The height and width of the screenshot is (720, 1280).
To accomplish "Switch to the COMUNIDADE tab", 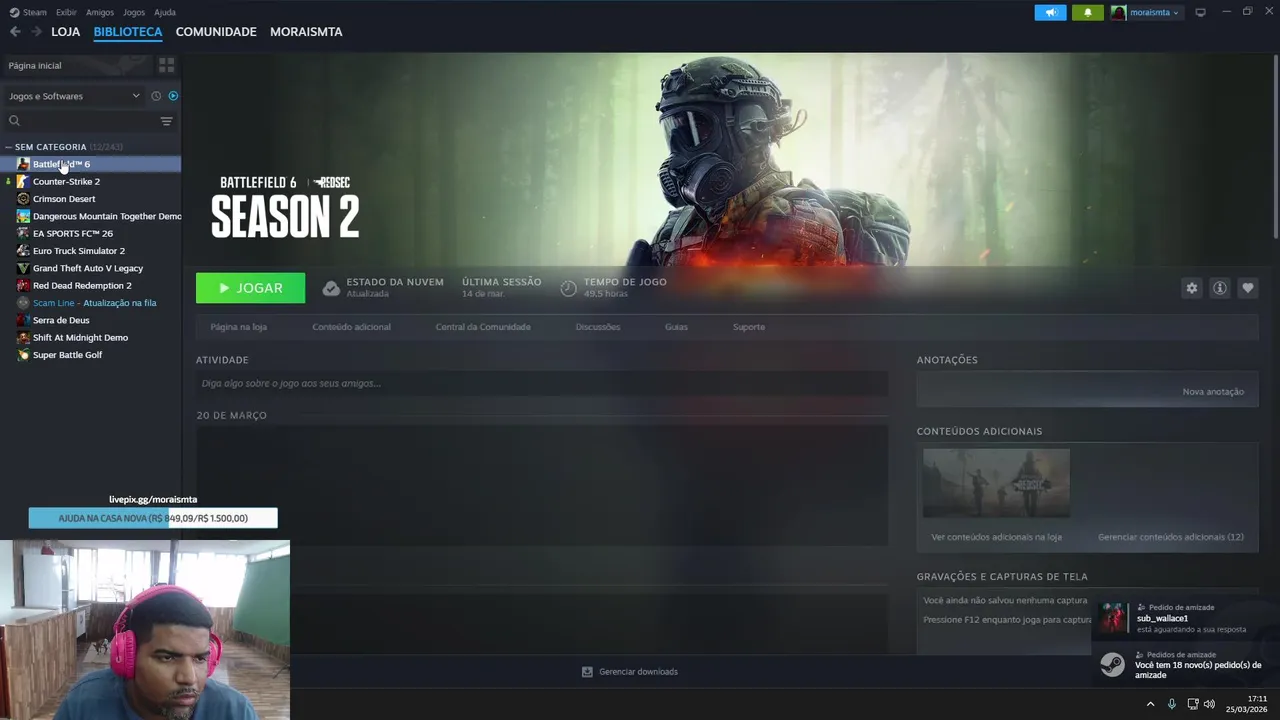I will coord(216,32).
